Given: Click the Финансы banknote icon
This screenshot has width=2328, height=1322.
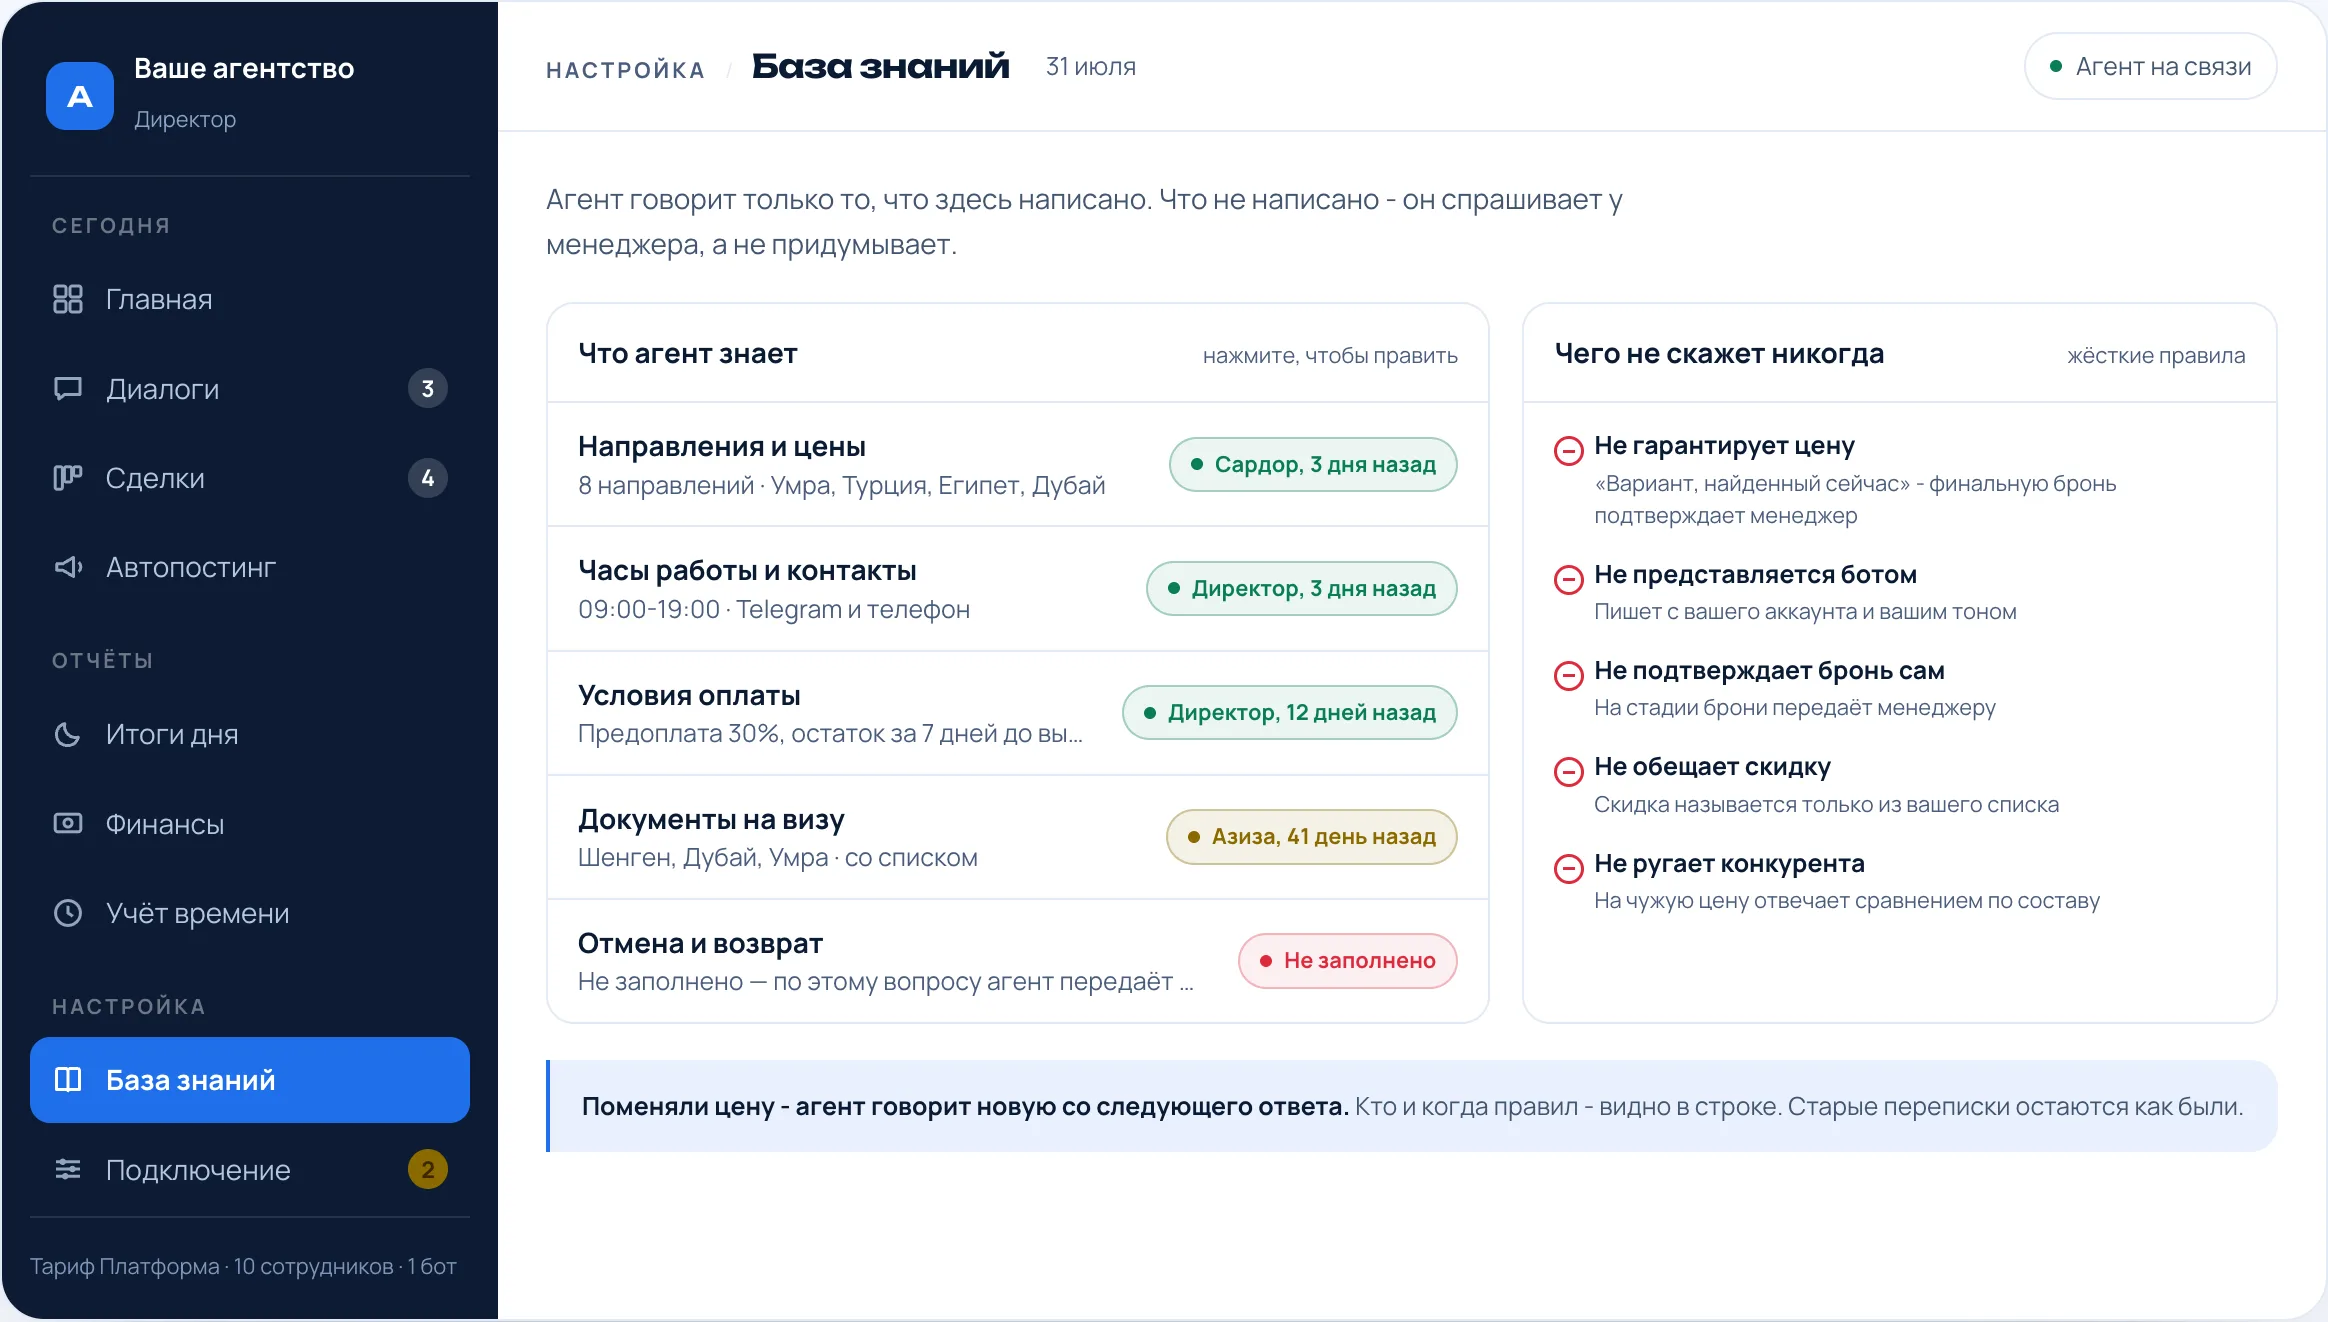Looking at the screenshot, I should 67,823.
